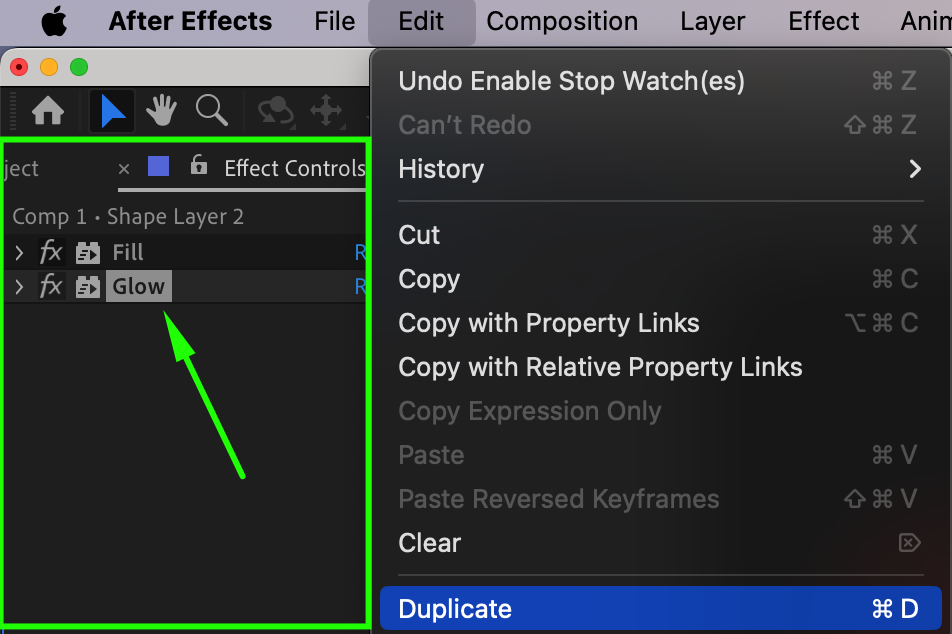The width and height of the screenshot is (952, 634).
Task: Expand the Fill effect properties
Action: point(19,252)
